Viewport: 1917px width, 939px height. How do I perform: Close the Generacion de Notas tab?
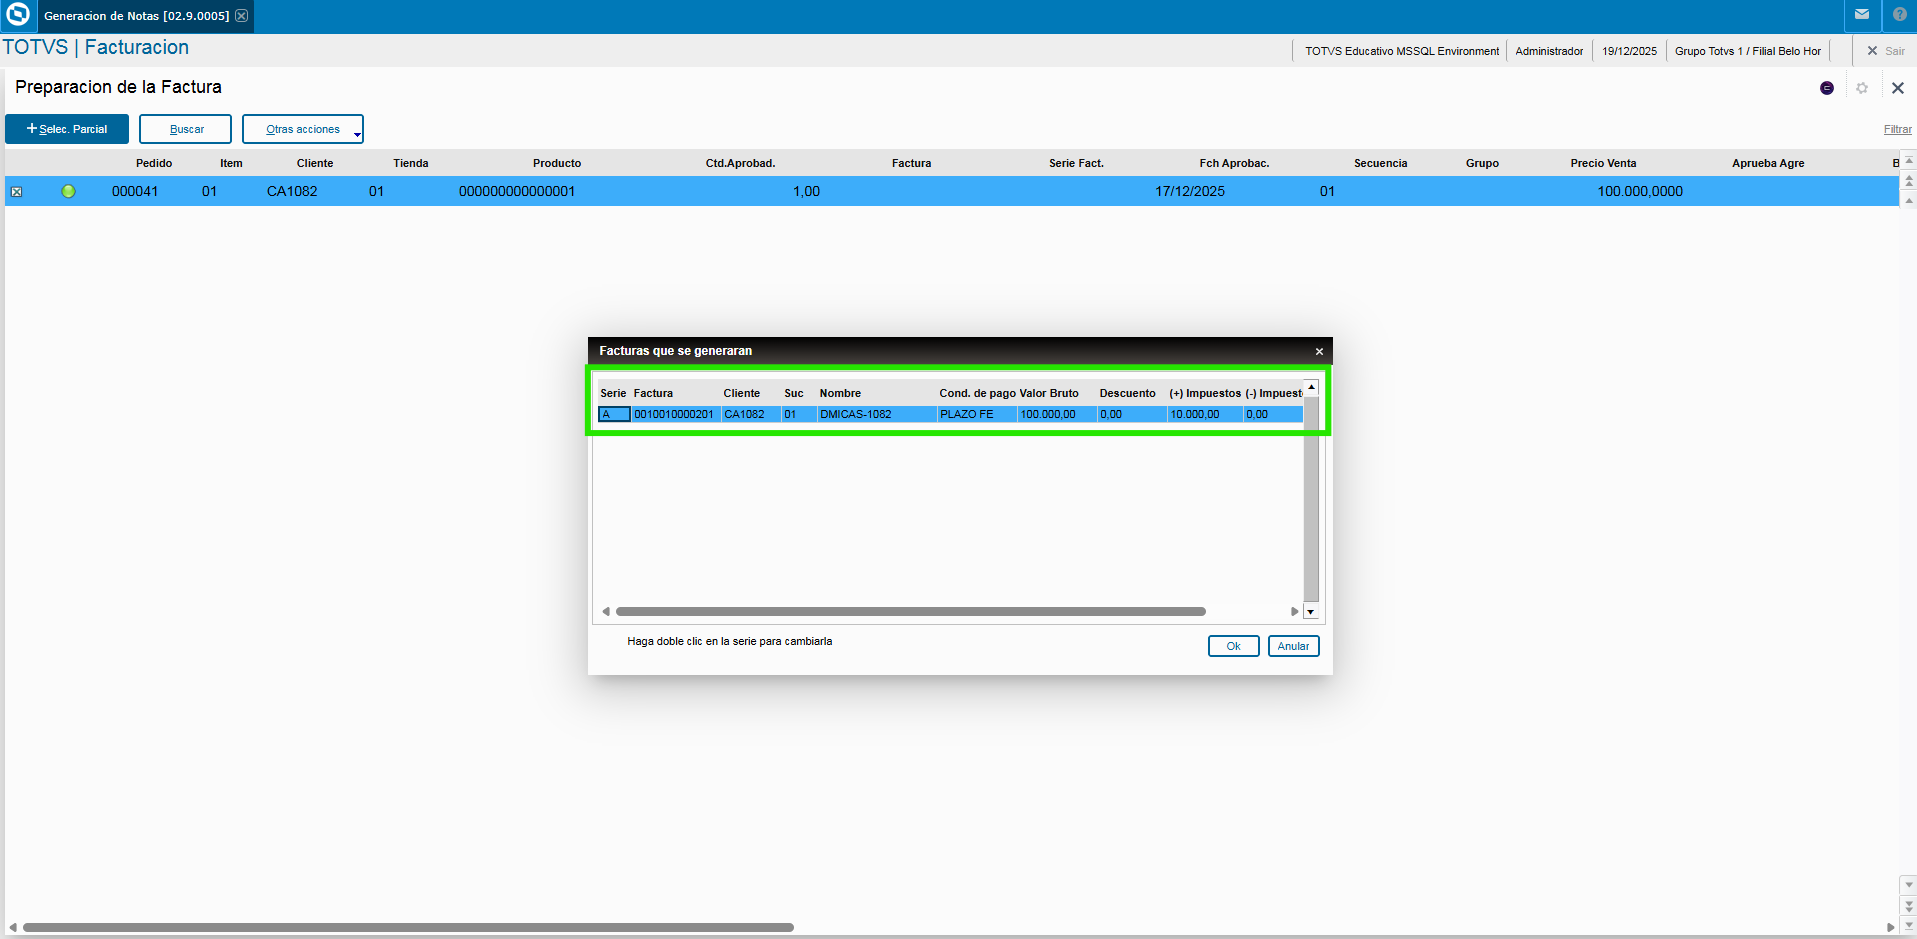point(241,16)
